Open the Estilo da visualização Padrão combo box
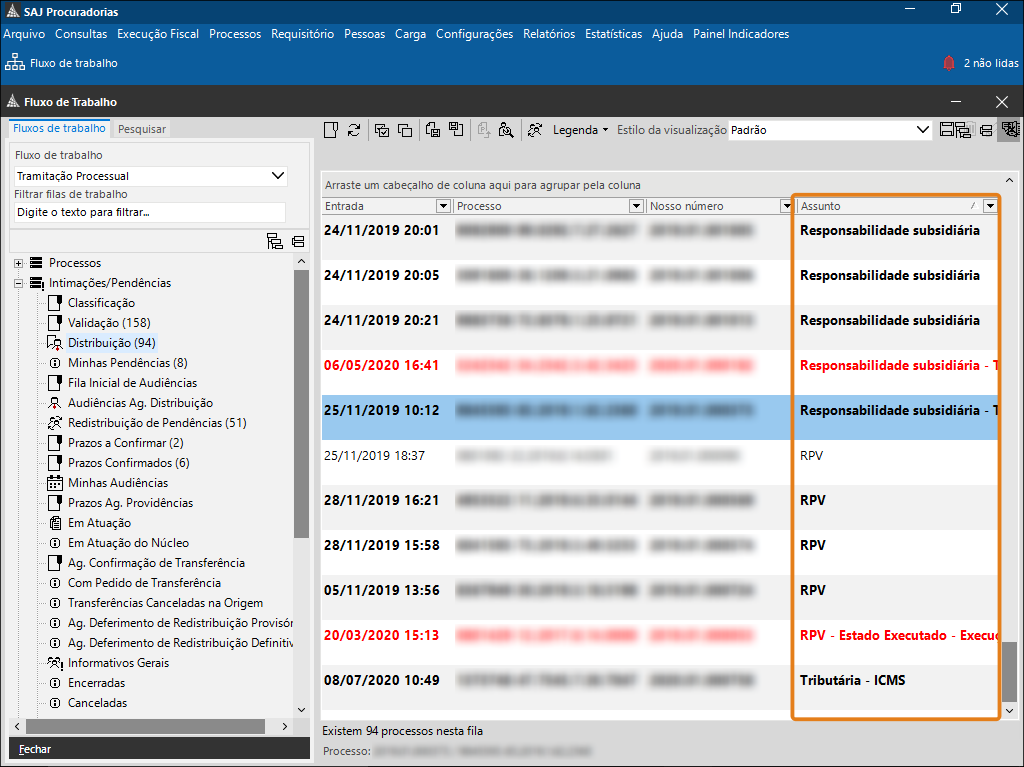 click(830, 130)
